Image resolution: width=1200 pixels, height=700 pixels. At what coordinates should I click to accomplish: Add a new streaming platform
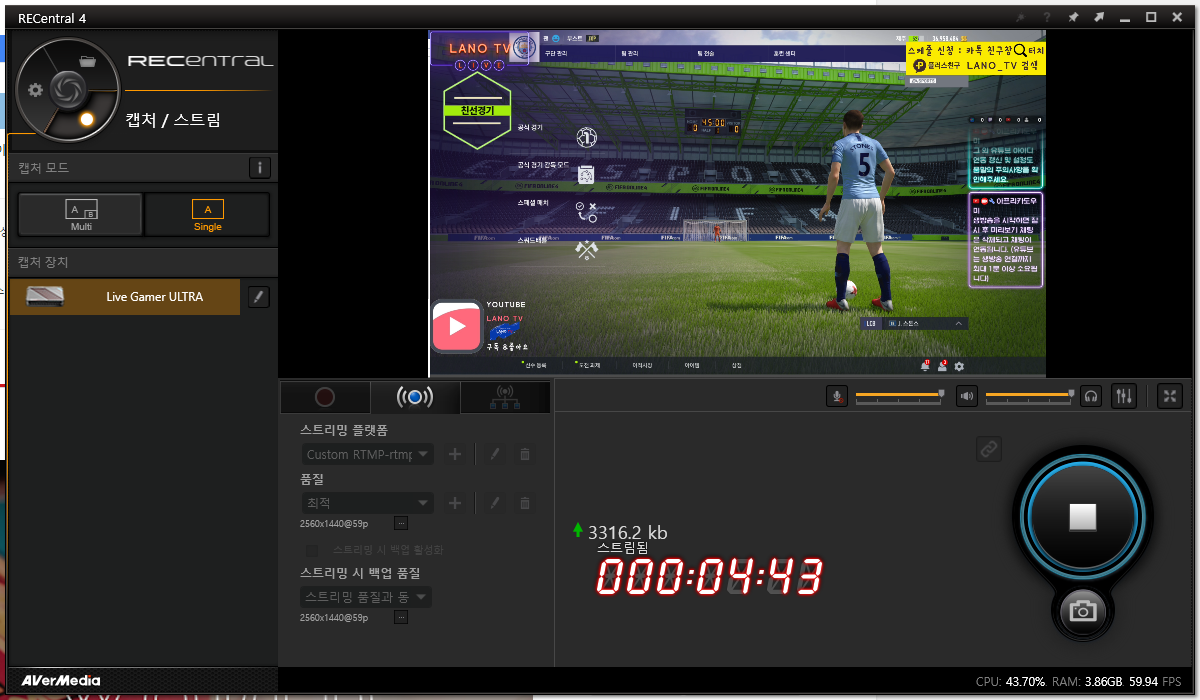(455, 454)
